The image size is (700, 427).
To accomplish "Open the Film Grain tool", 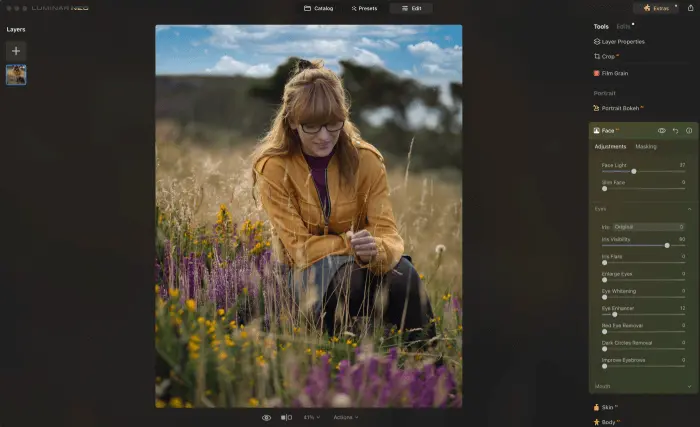I will (611, 73).
